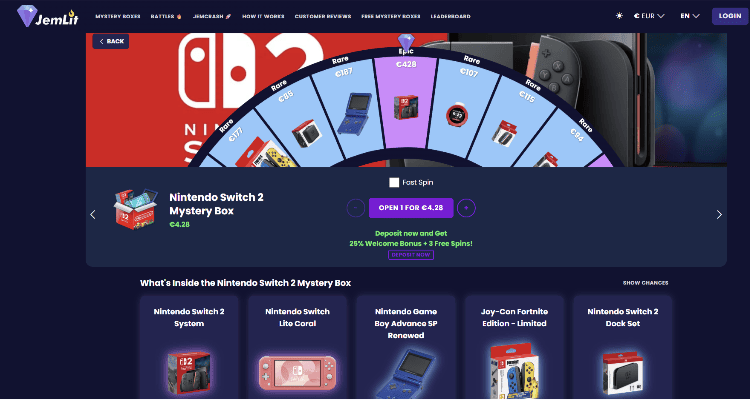Toggle the light mode sun icon
Viewport: 750px width, 400px height.
coord(619,16)
